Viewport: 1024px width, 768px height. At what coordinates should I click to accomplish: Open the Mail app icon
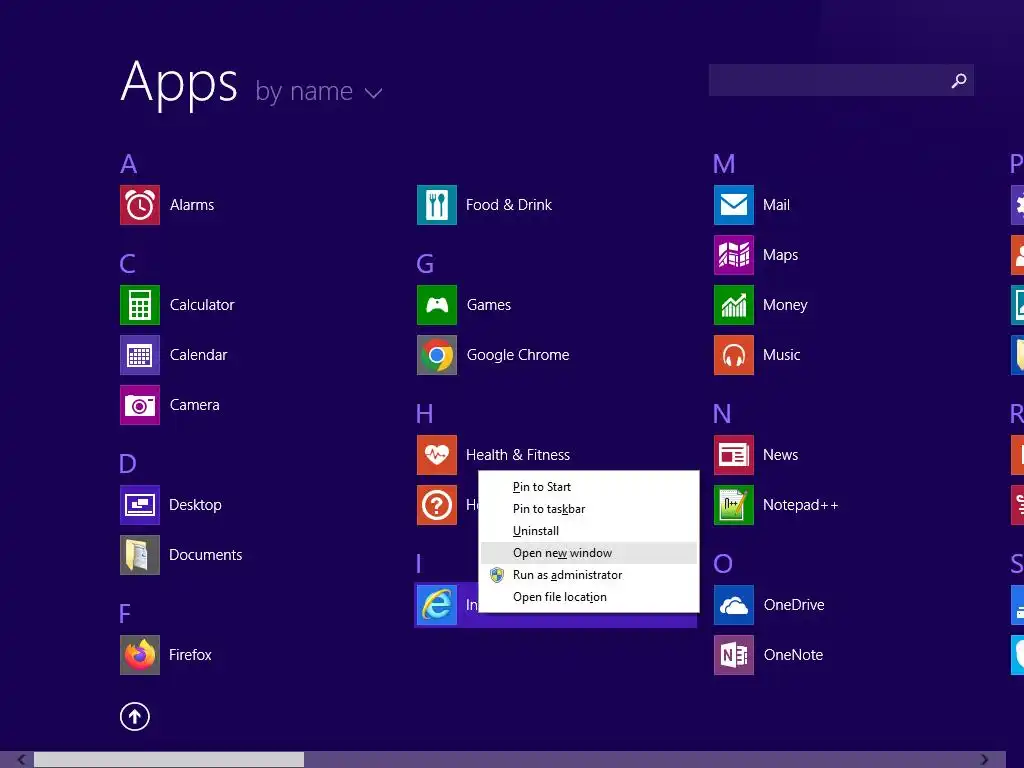734,205
